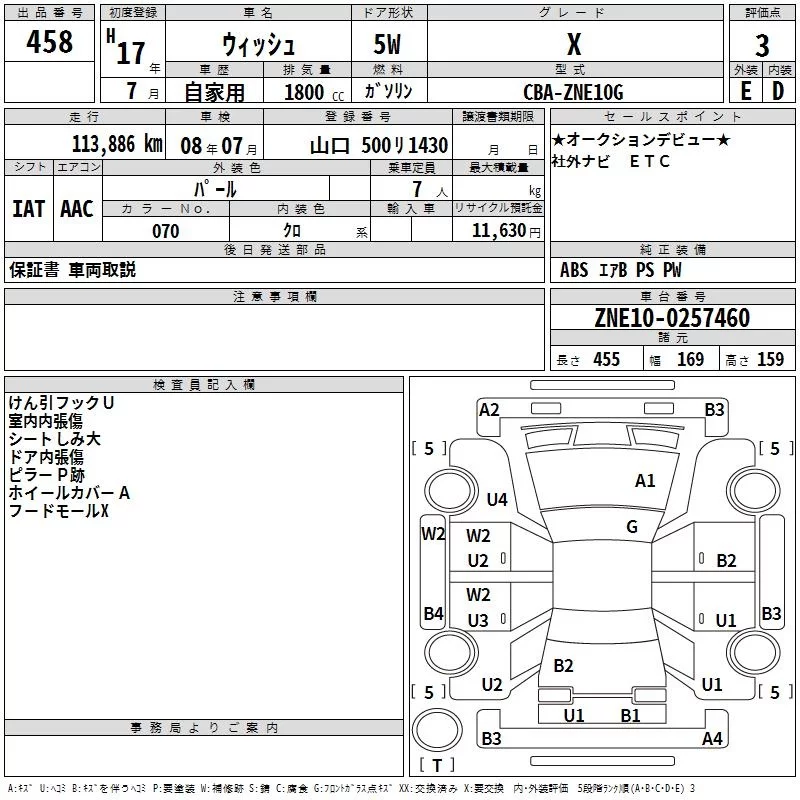Click the 後日発送部品 header

(275, 249)
